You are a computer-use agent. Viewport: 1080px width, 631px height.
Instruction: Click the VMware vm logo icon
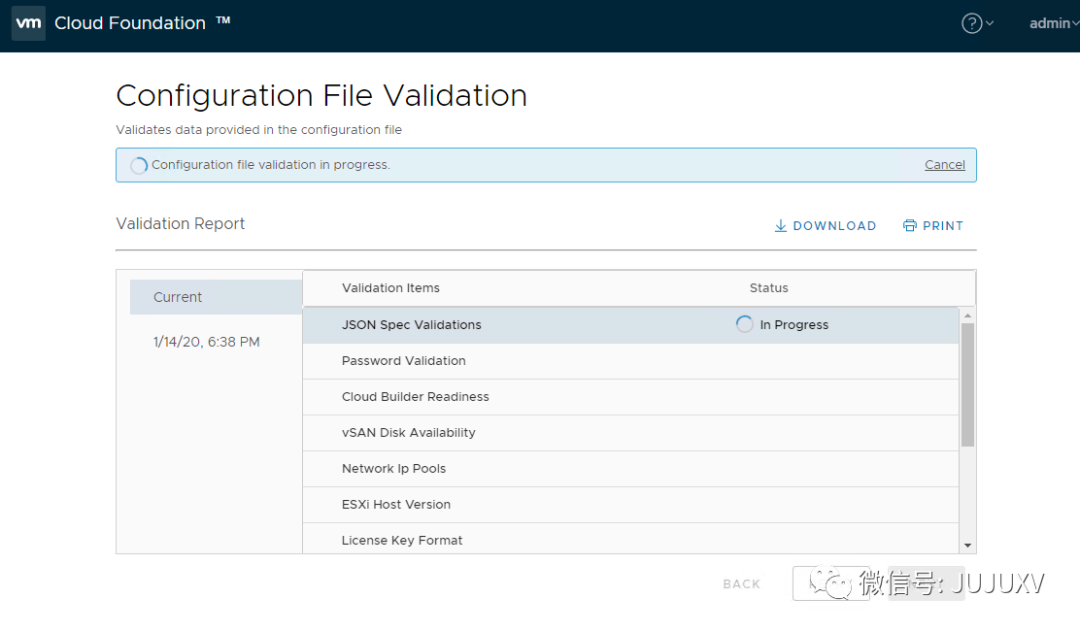28,23
